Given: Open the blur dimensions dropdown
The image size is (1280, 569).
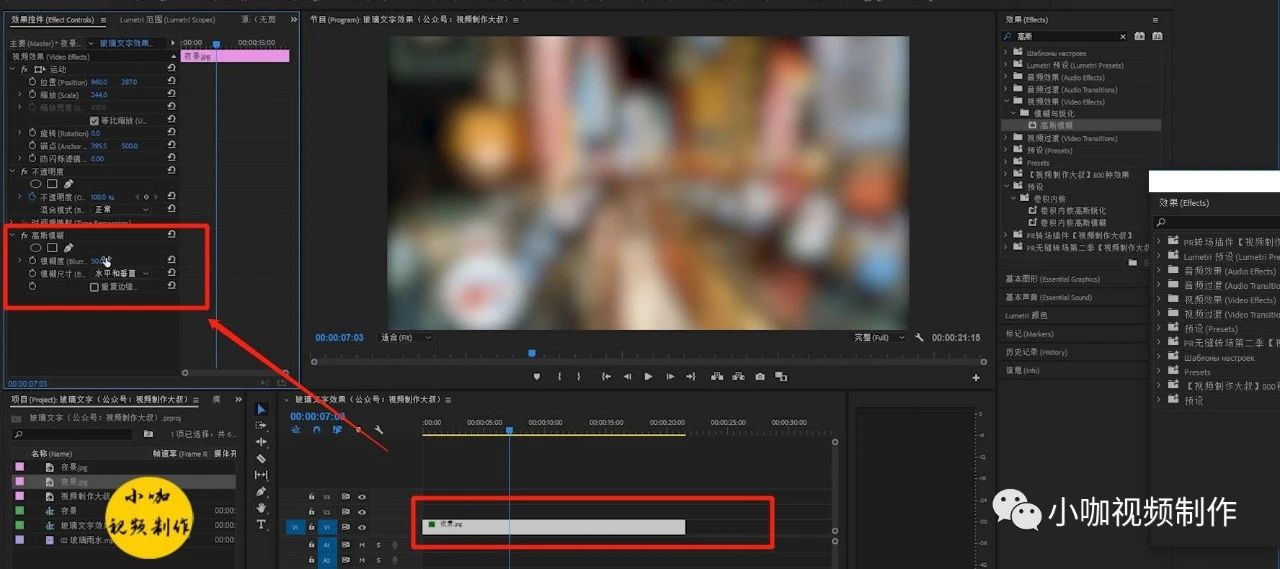Looking at the screenshot, I should click(120, 273).
